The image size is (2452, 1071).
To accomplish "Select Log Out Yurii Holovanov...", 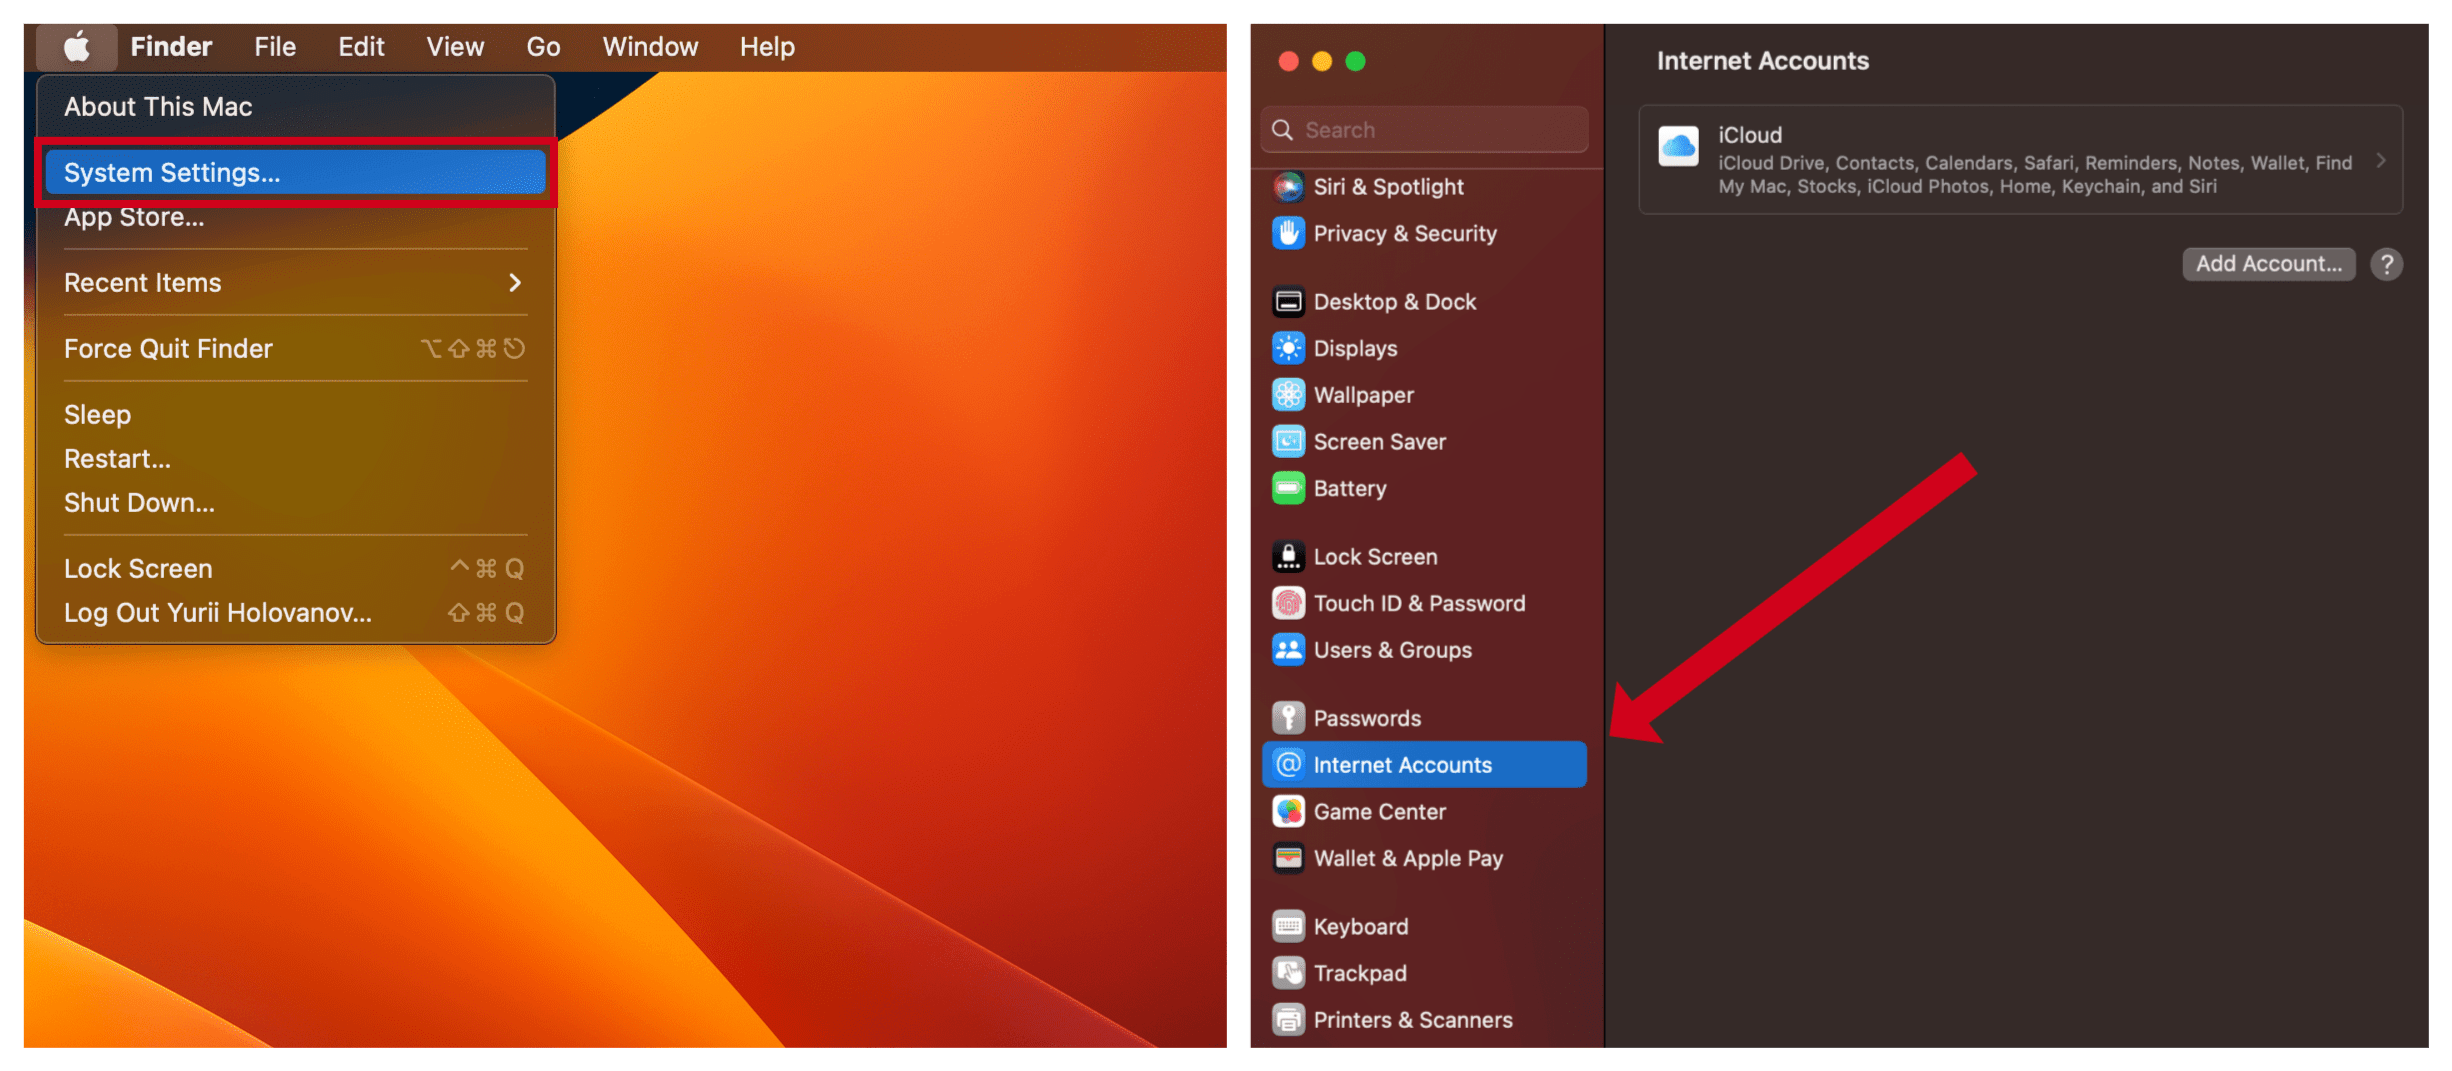I will [295, 613].
